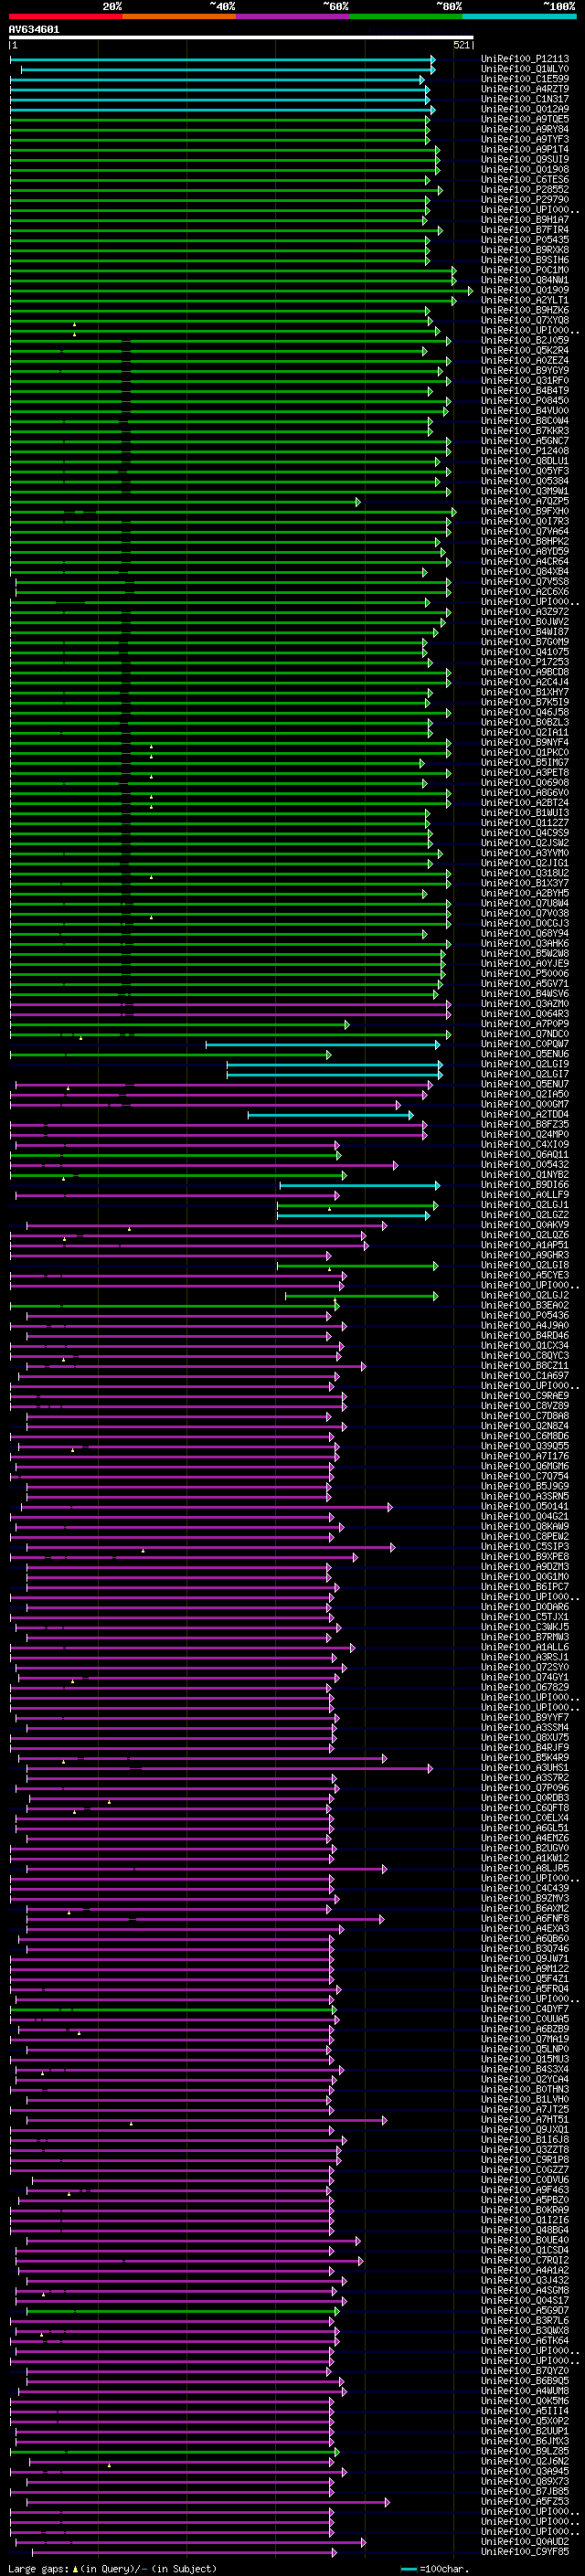
Task: Click the UniRef100_P29790 hit label
Action: point(525,200)
